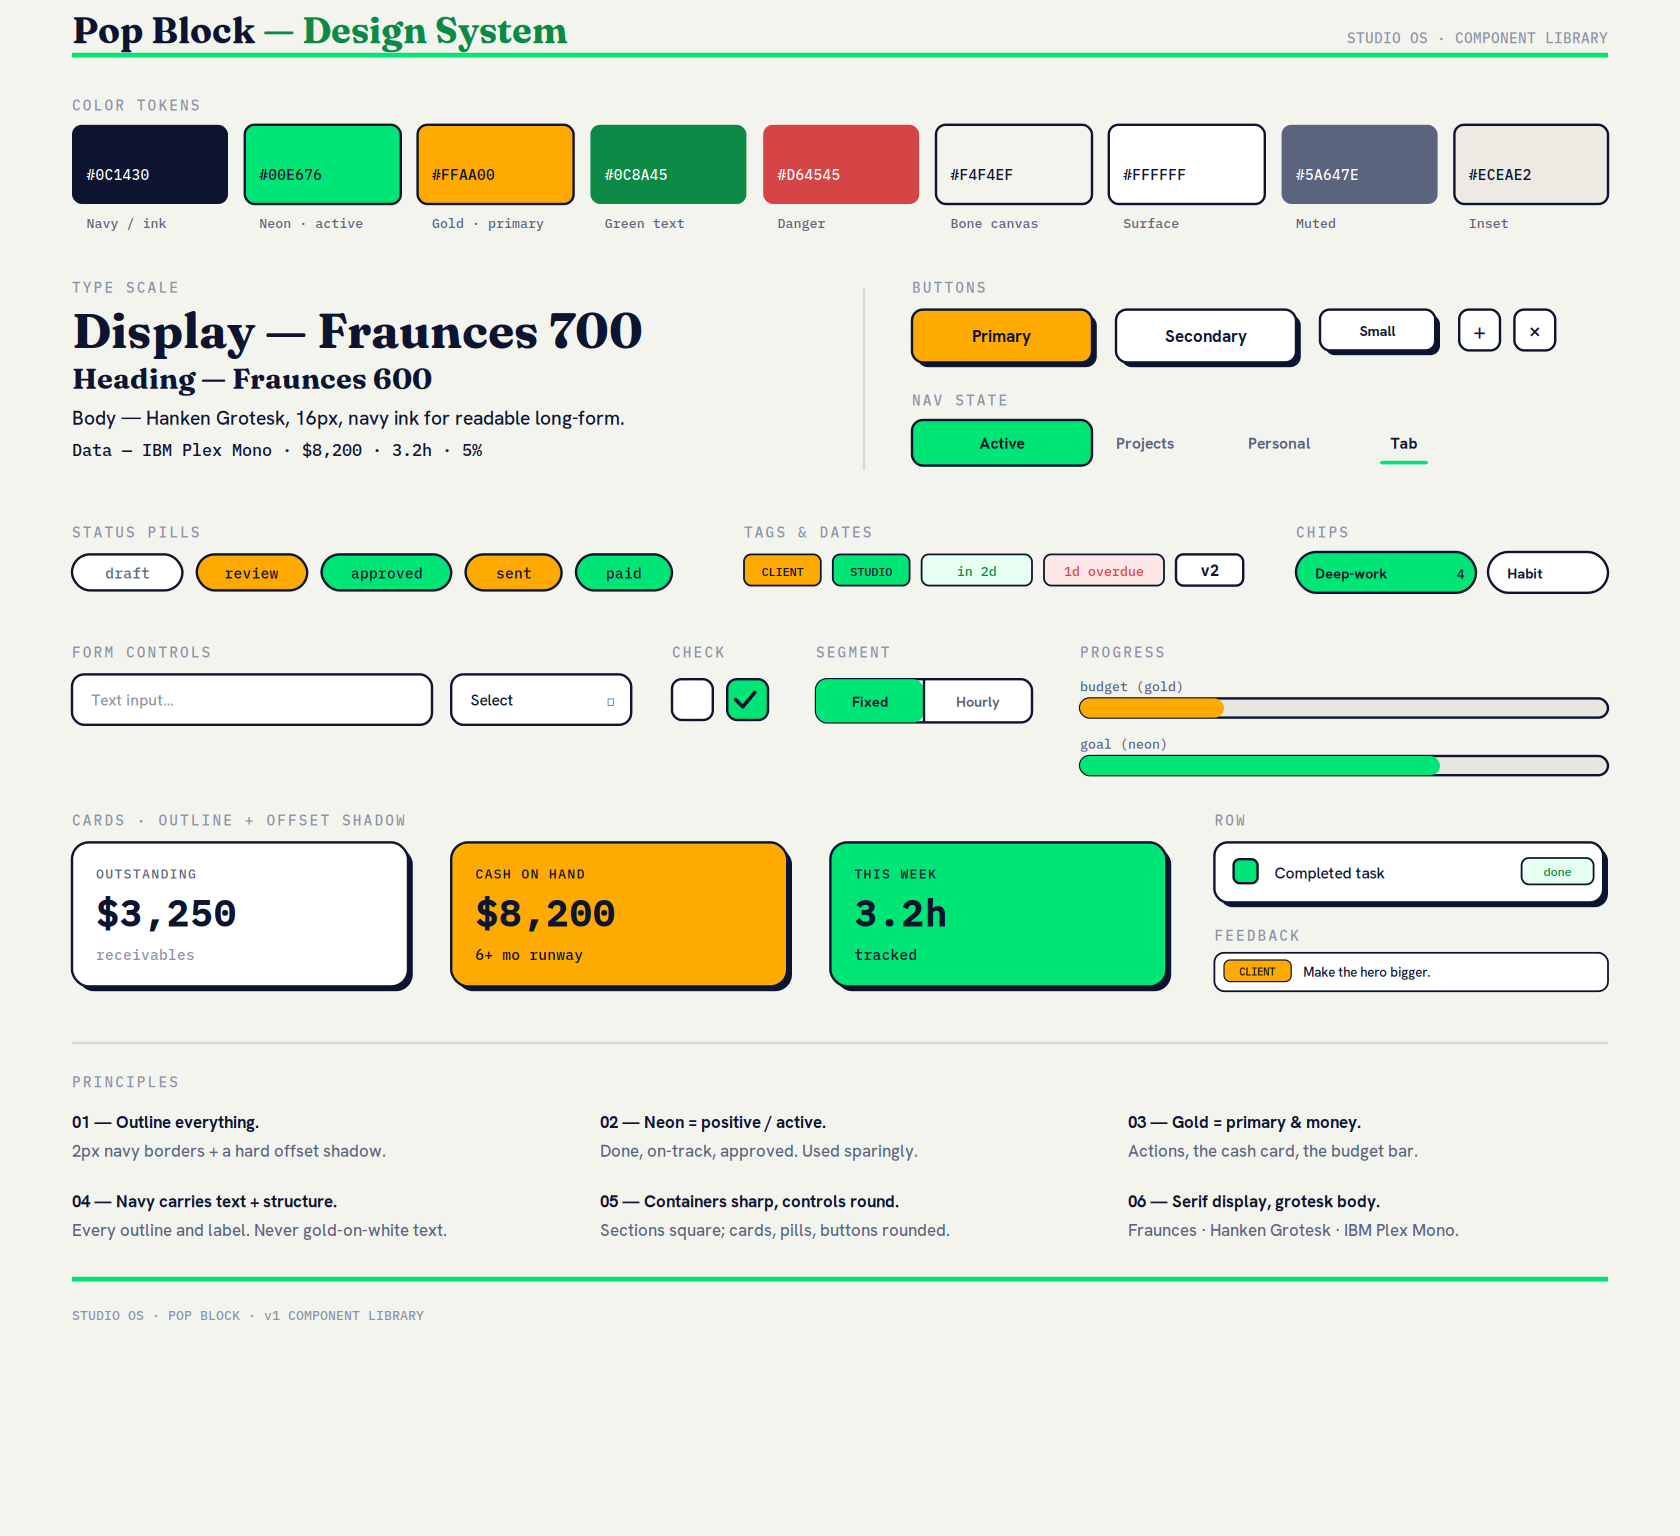Viewport: 1680px width, 1536px height.
Task: Click the draft status pill
Action: coord(127,573)
